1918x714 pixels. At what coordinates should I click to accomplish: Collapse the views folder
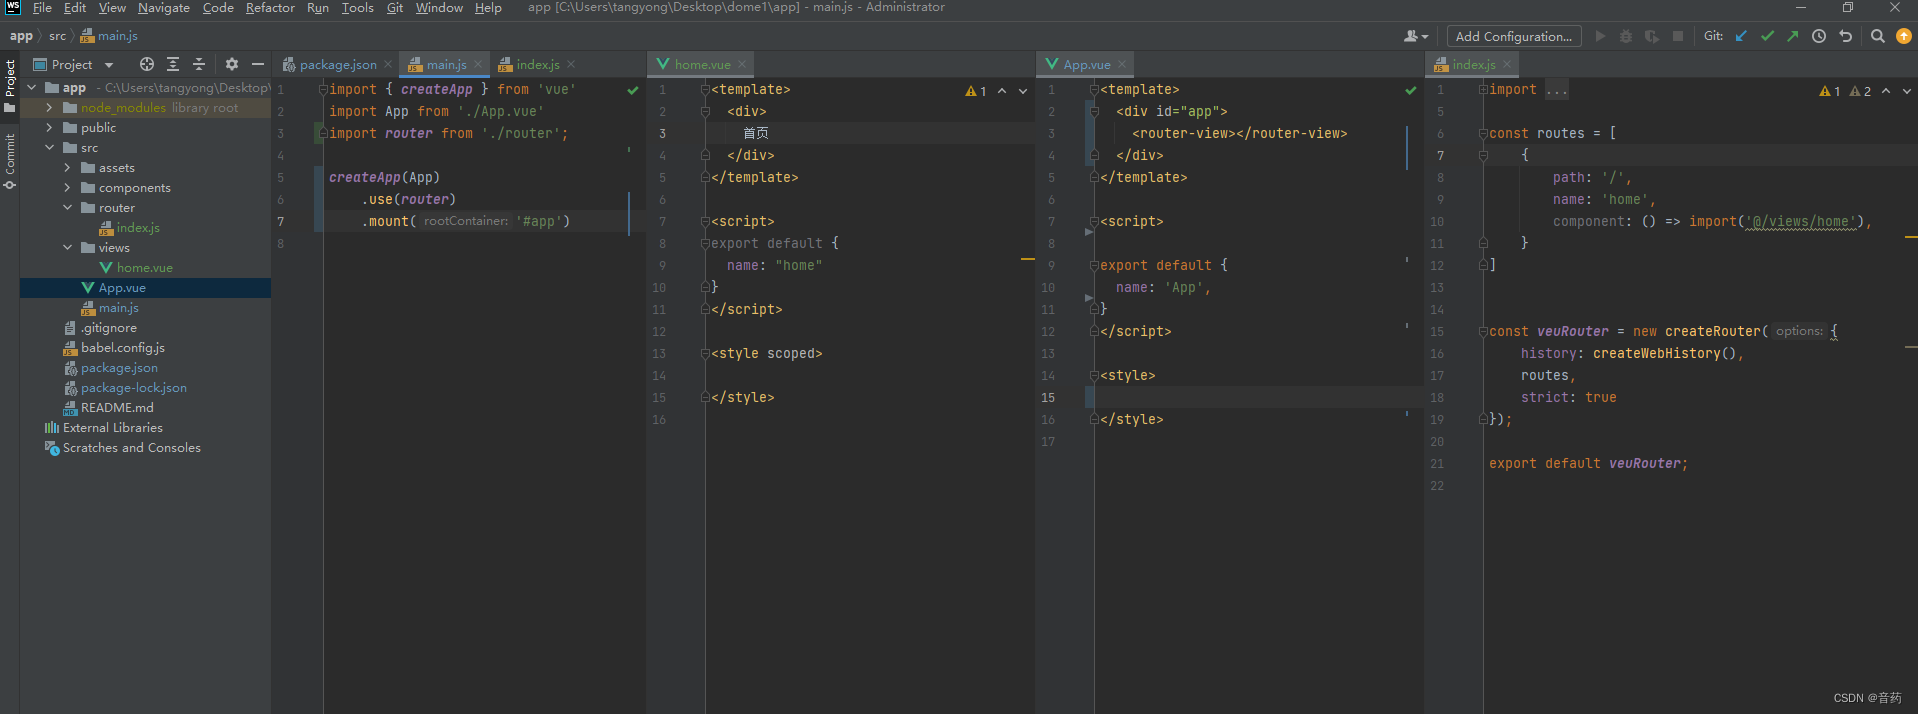tap(67, 248)
